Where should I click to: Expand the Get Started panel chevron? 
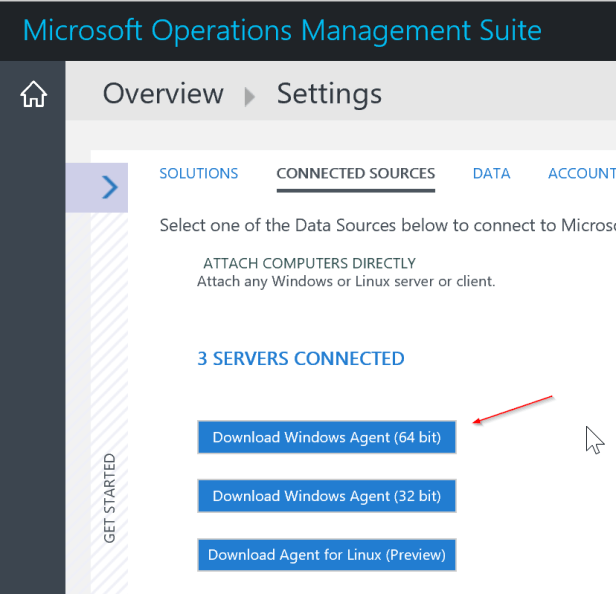point(109,187)
